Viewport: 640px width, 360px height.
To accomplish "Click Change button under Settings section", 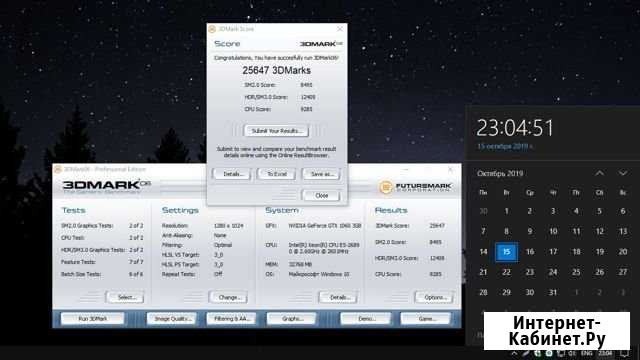I will click(228, 297).
